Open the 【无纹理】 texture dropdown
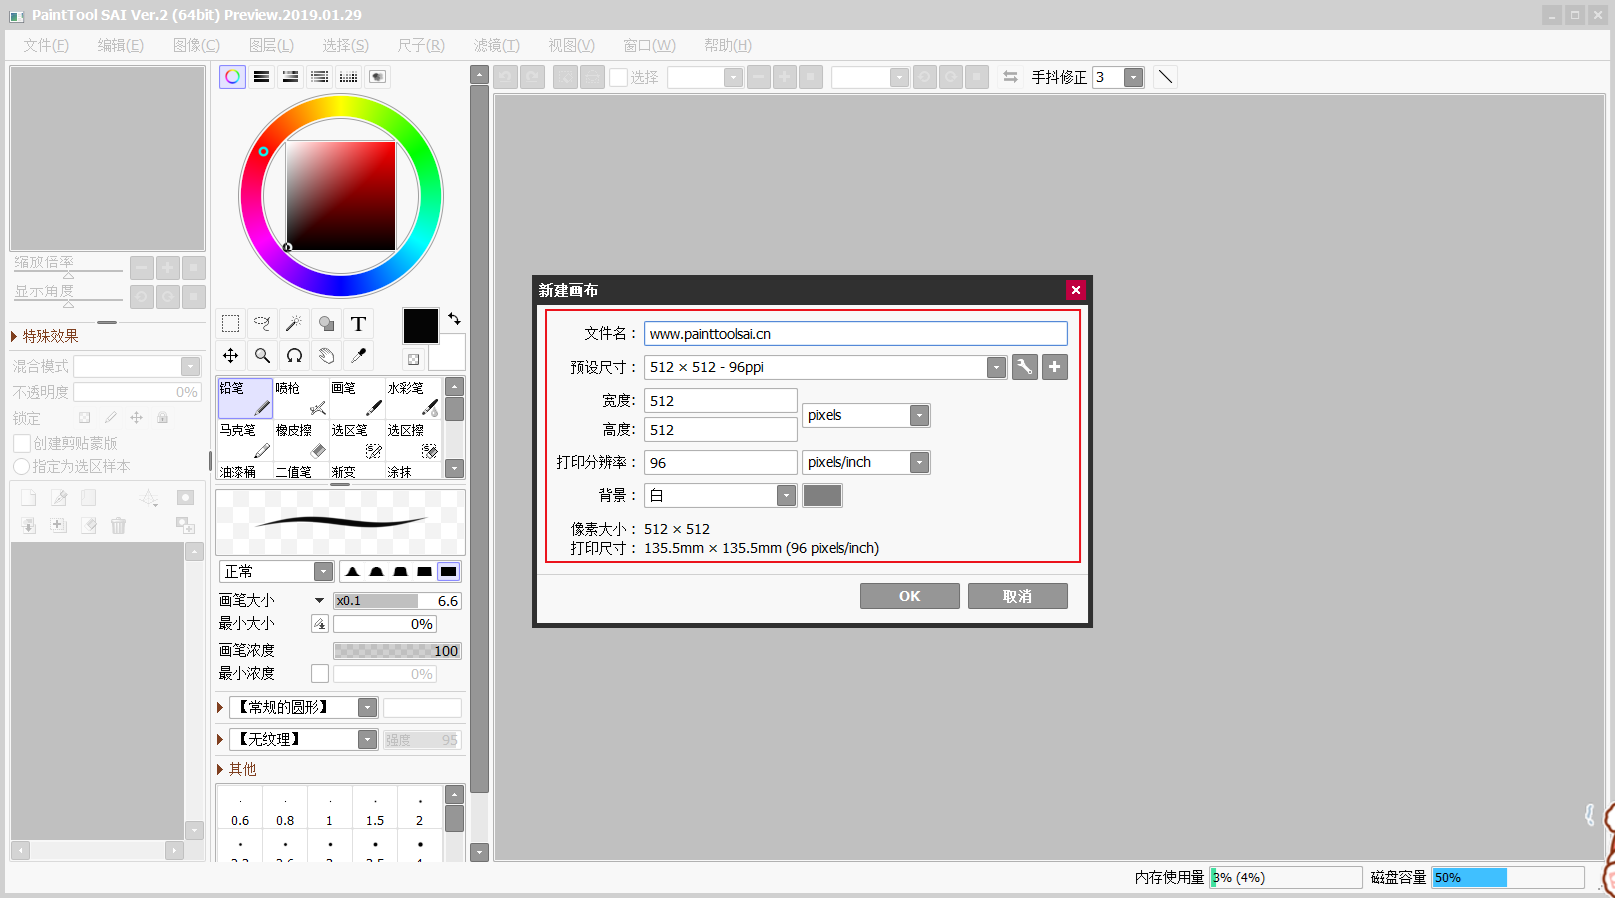The height and width of the screenshot is (898, 1615). point(368,739)
